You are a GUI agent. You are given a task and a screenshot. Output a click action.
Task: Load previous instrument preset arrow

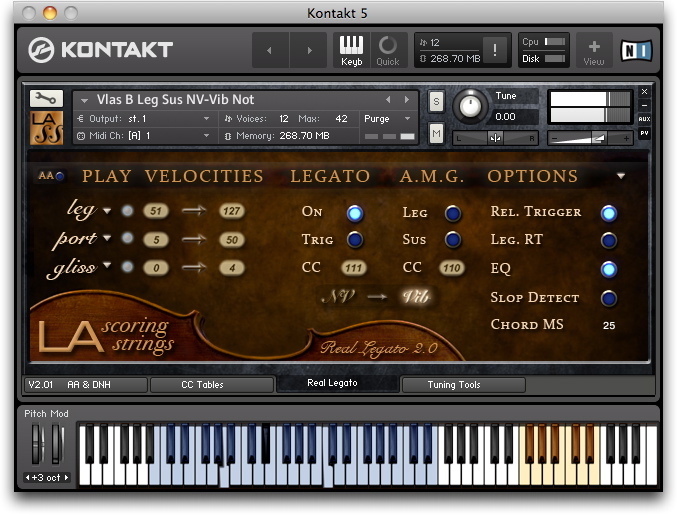pyautogui.click(x=388, y=100)
